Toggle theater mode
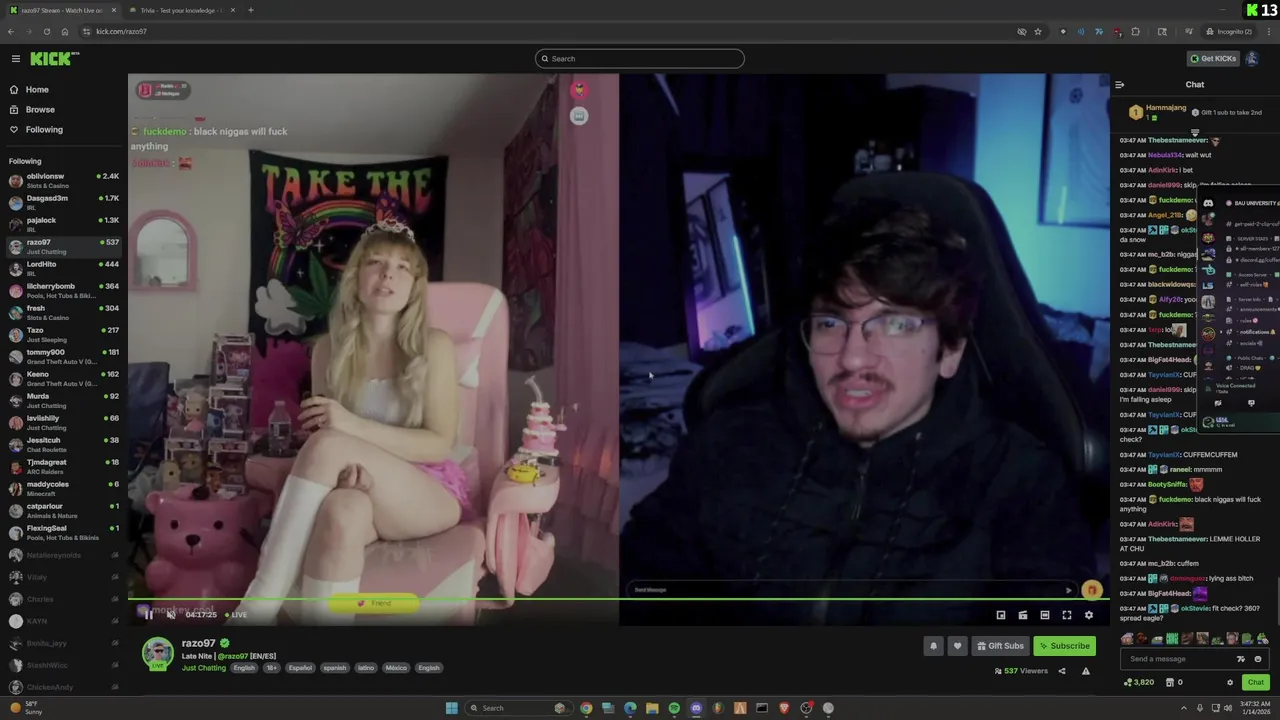 [1045, 616]
